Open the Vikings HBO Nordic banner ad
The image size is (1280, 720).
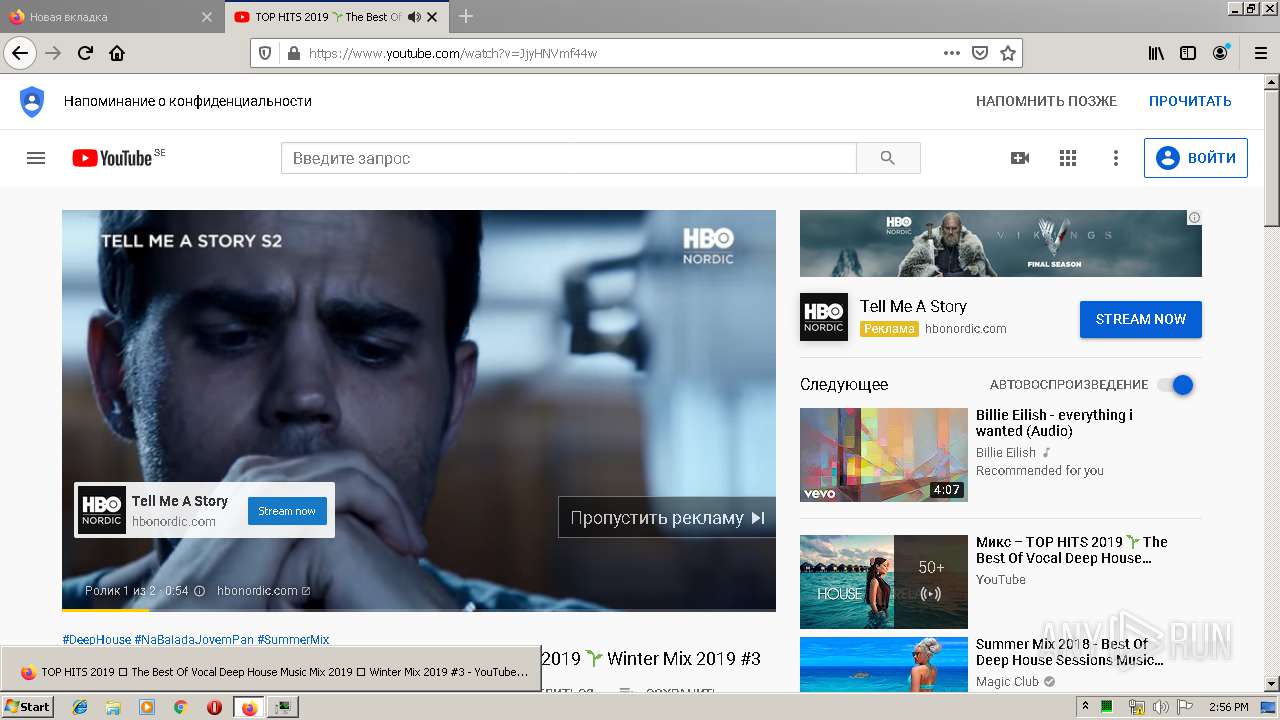[1001, 243]
